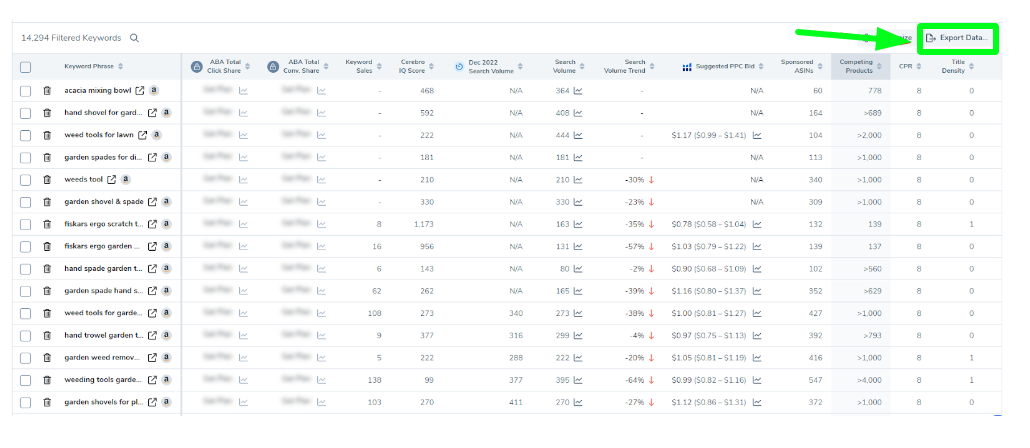1030x448 pixels.
Task: Open garden shovel & spade keyword
Action: pos(104,202)
